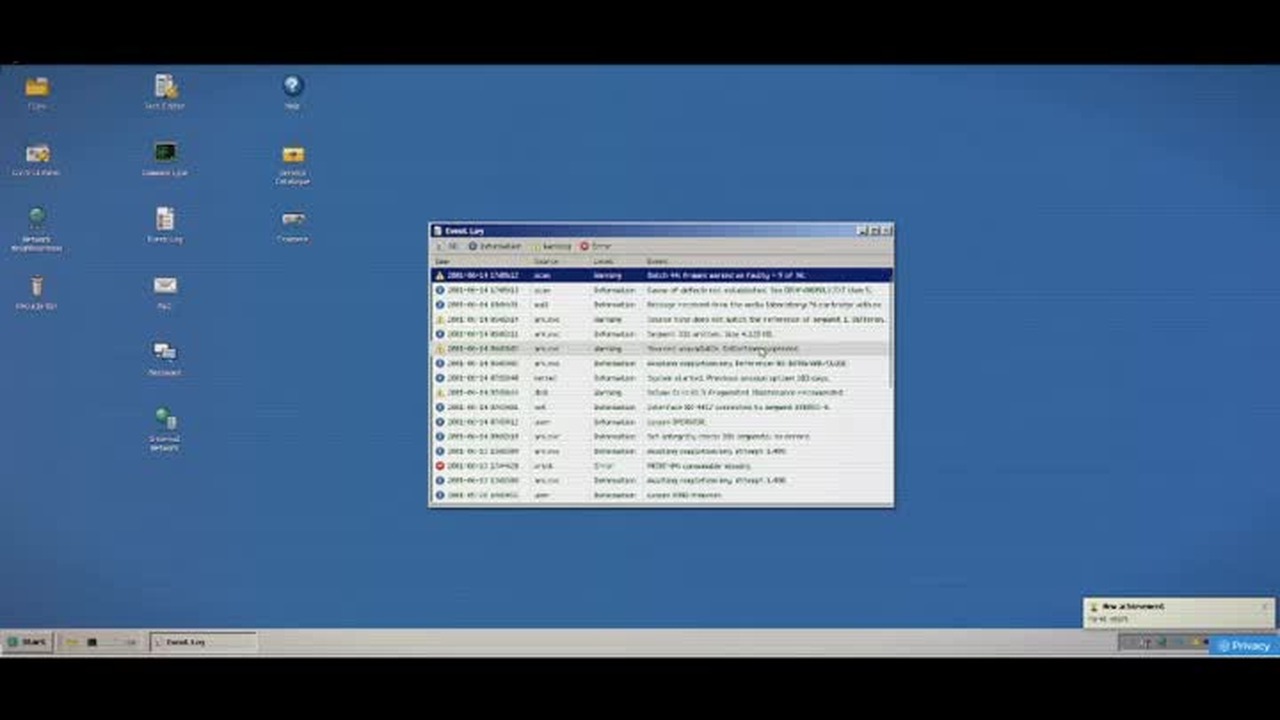This screenshot has width=1280, height=720.
Task: Sort events by the Date column header
Action: 481,261
